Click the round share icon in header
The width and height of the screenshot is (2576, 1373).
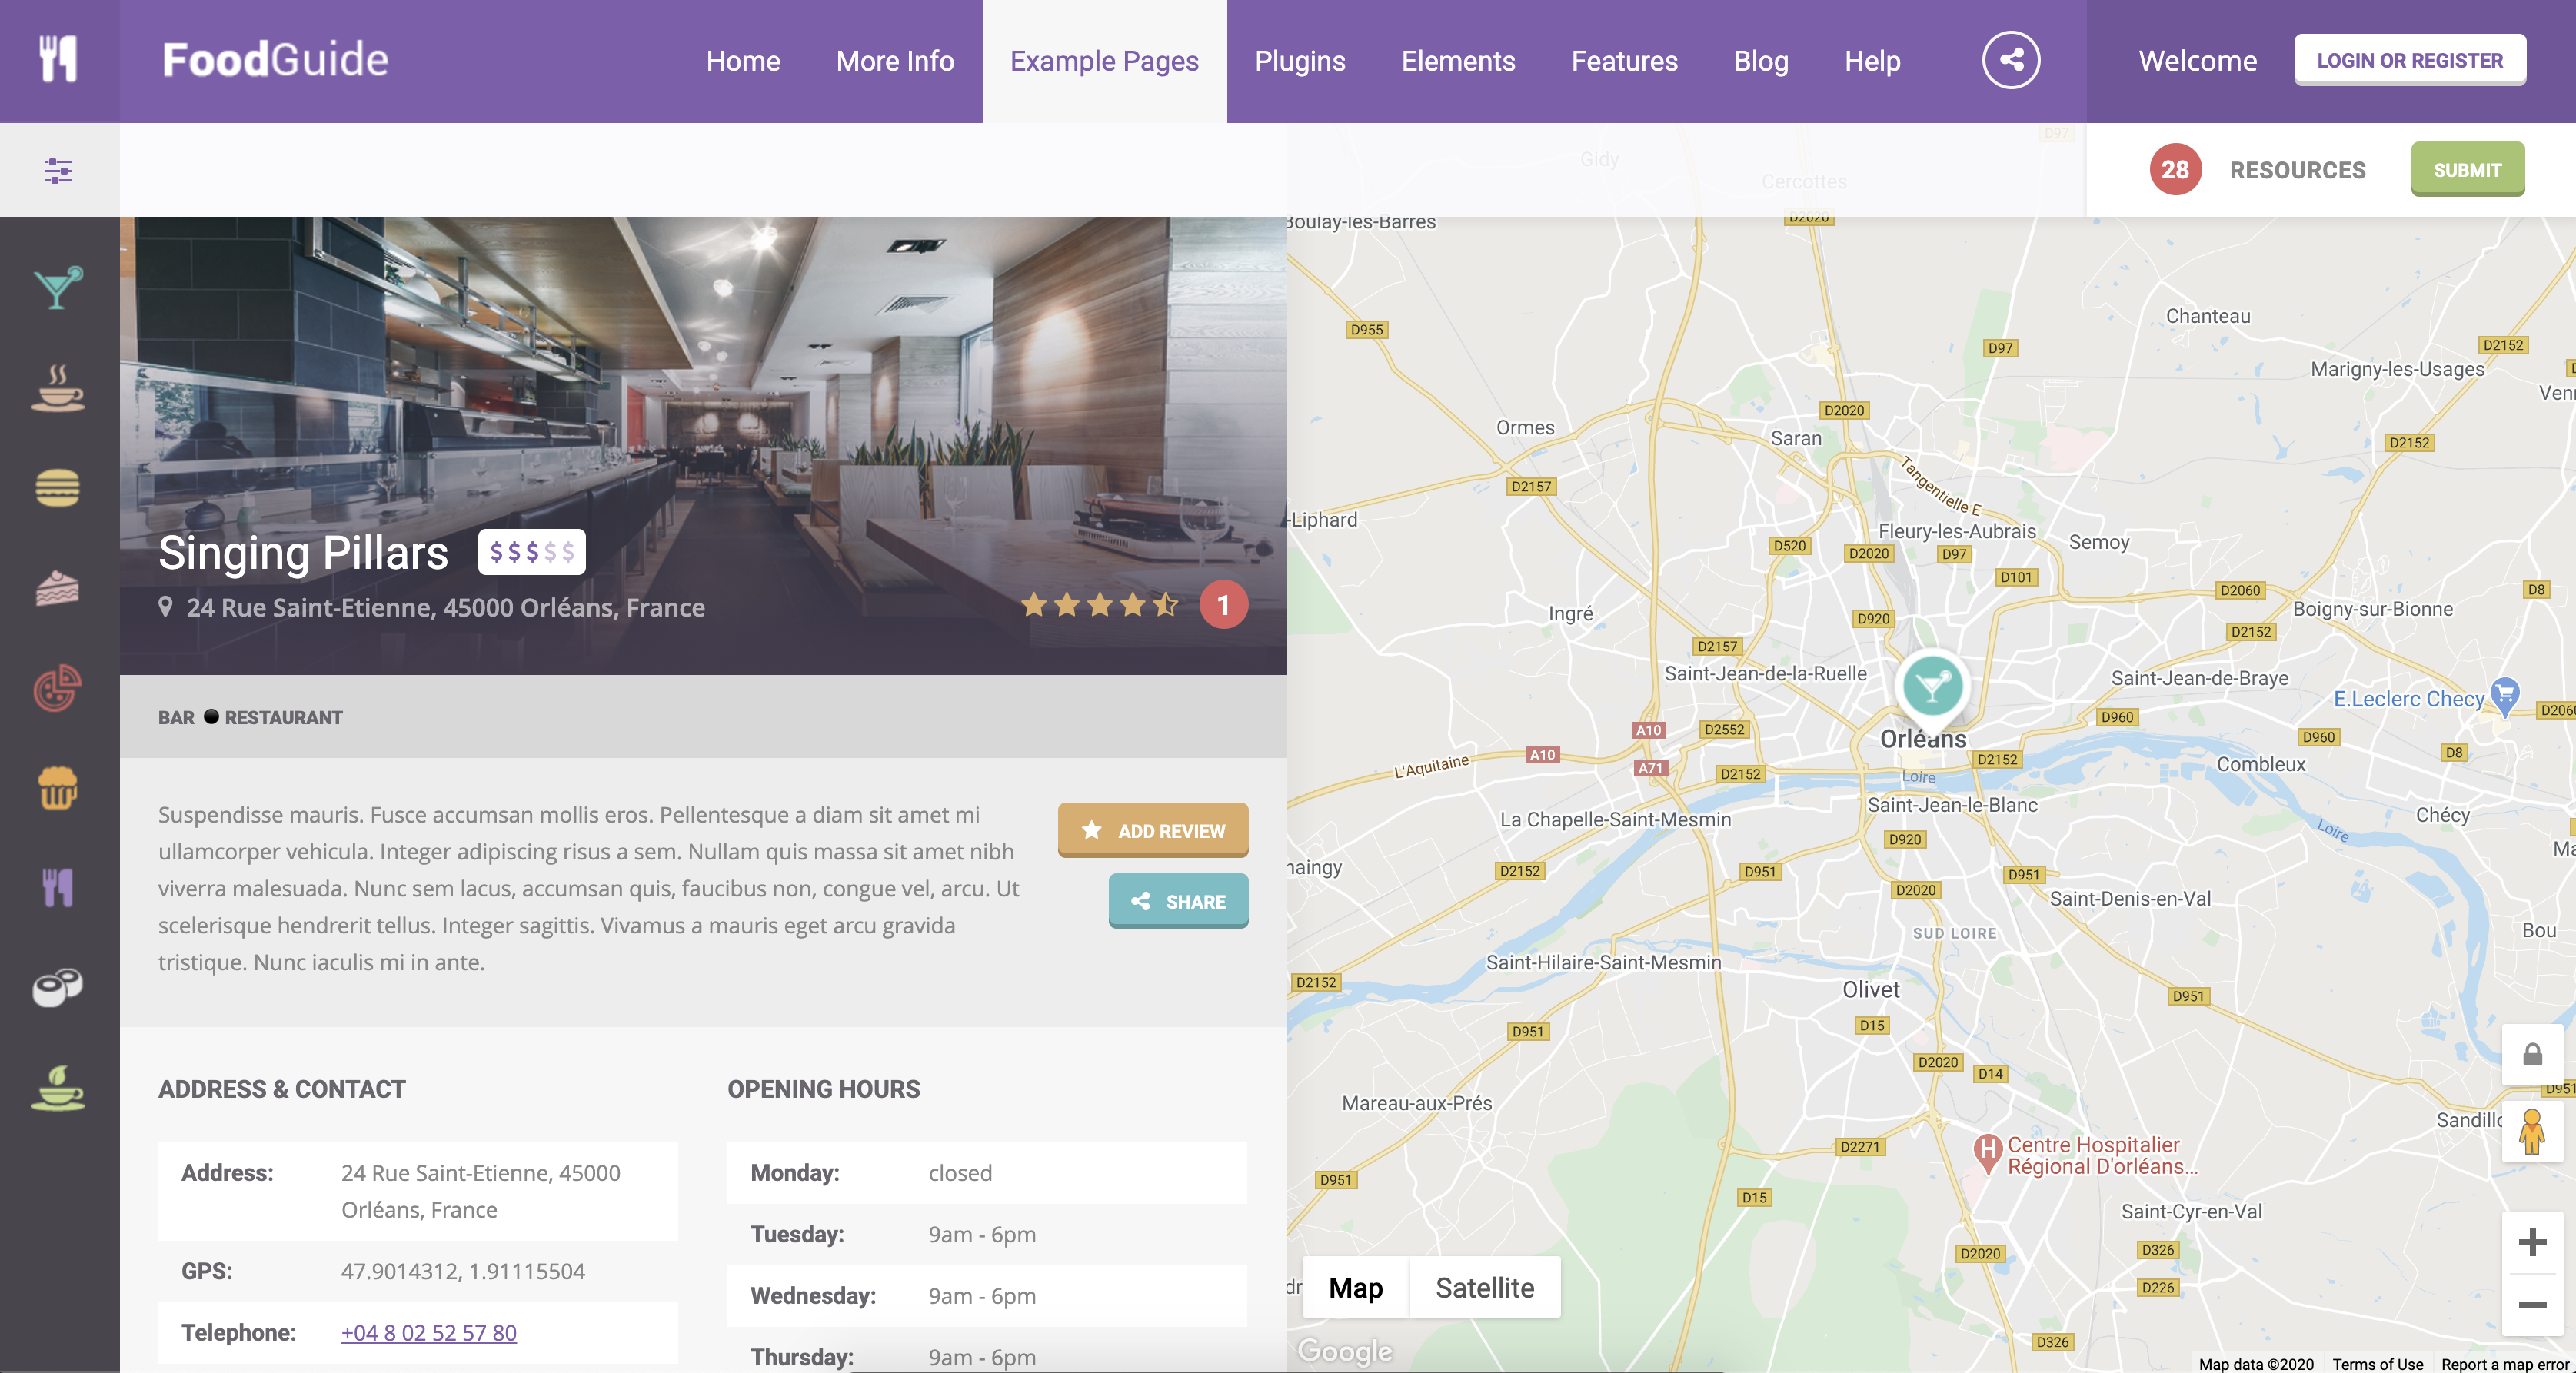[2010, 61]
